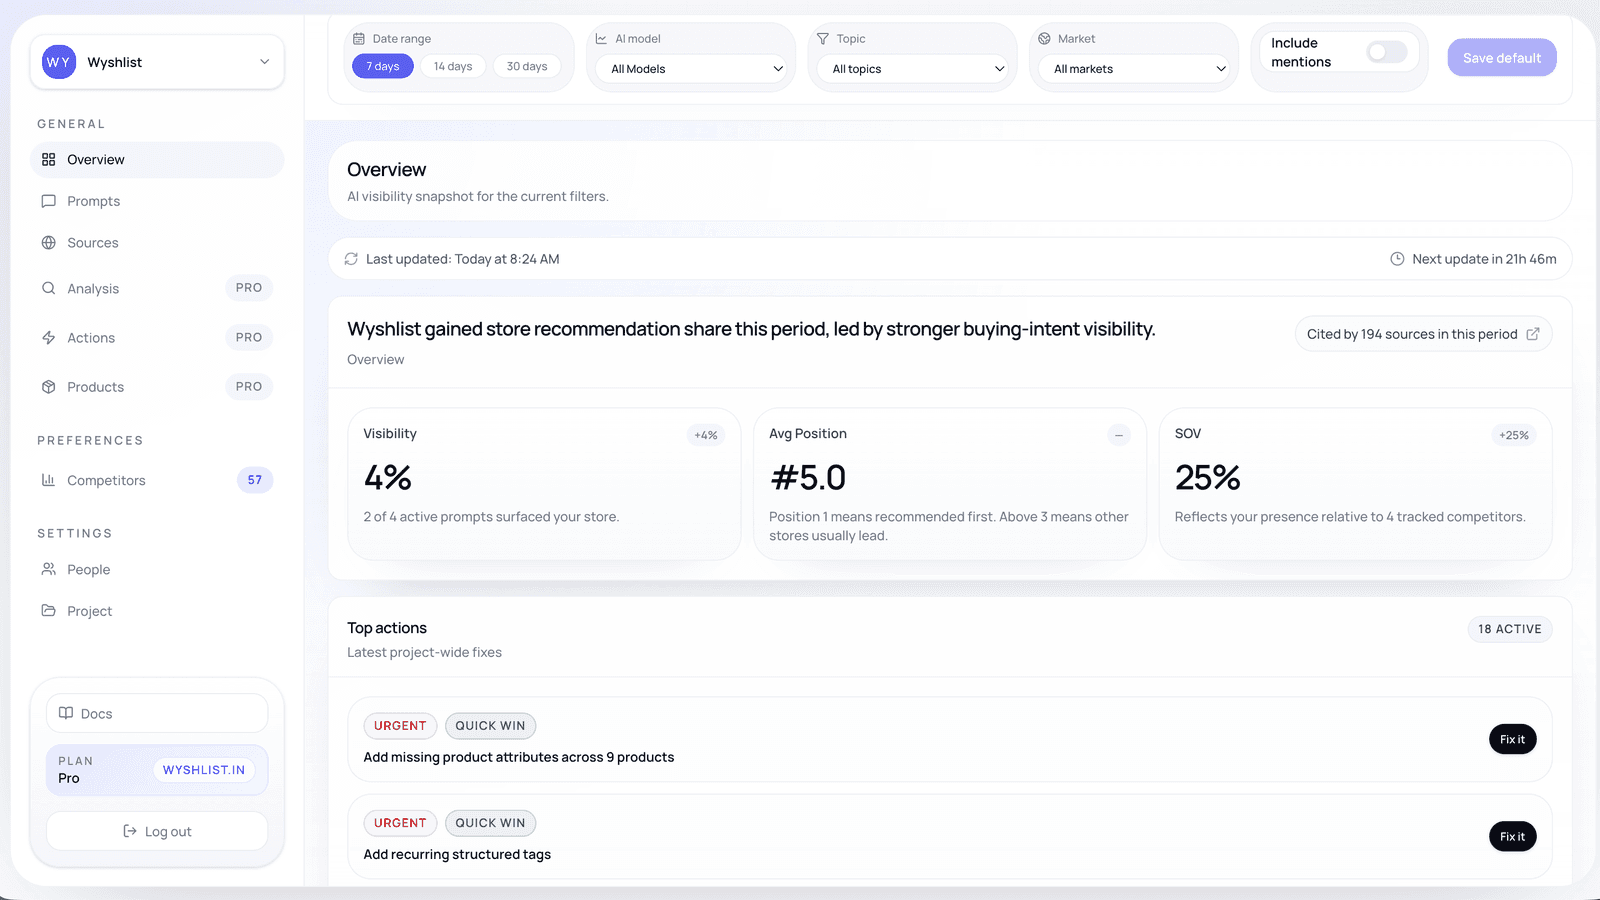The image size is (1600, 900).
Task: Click the '25%' SOV value
Action: (1208, 478)
